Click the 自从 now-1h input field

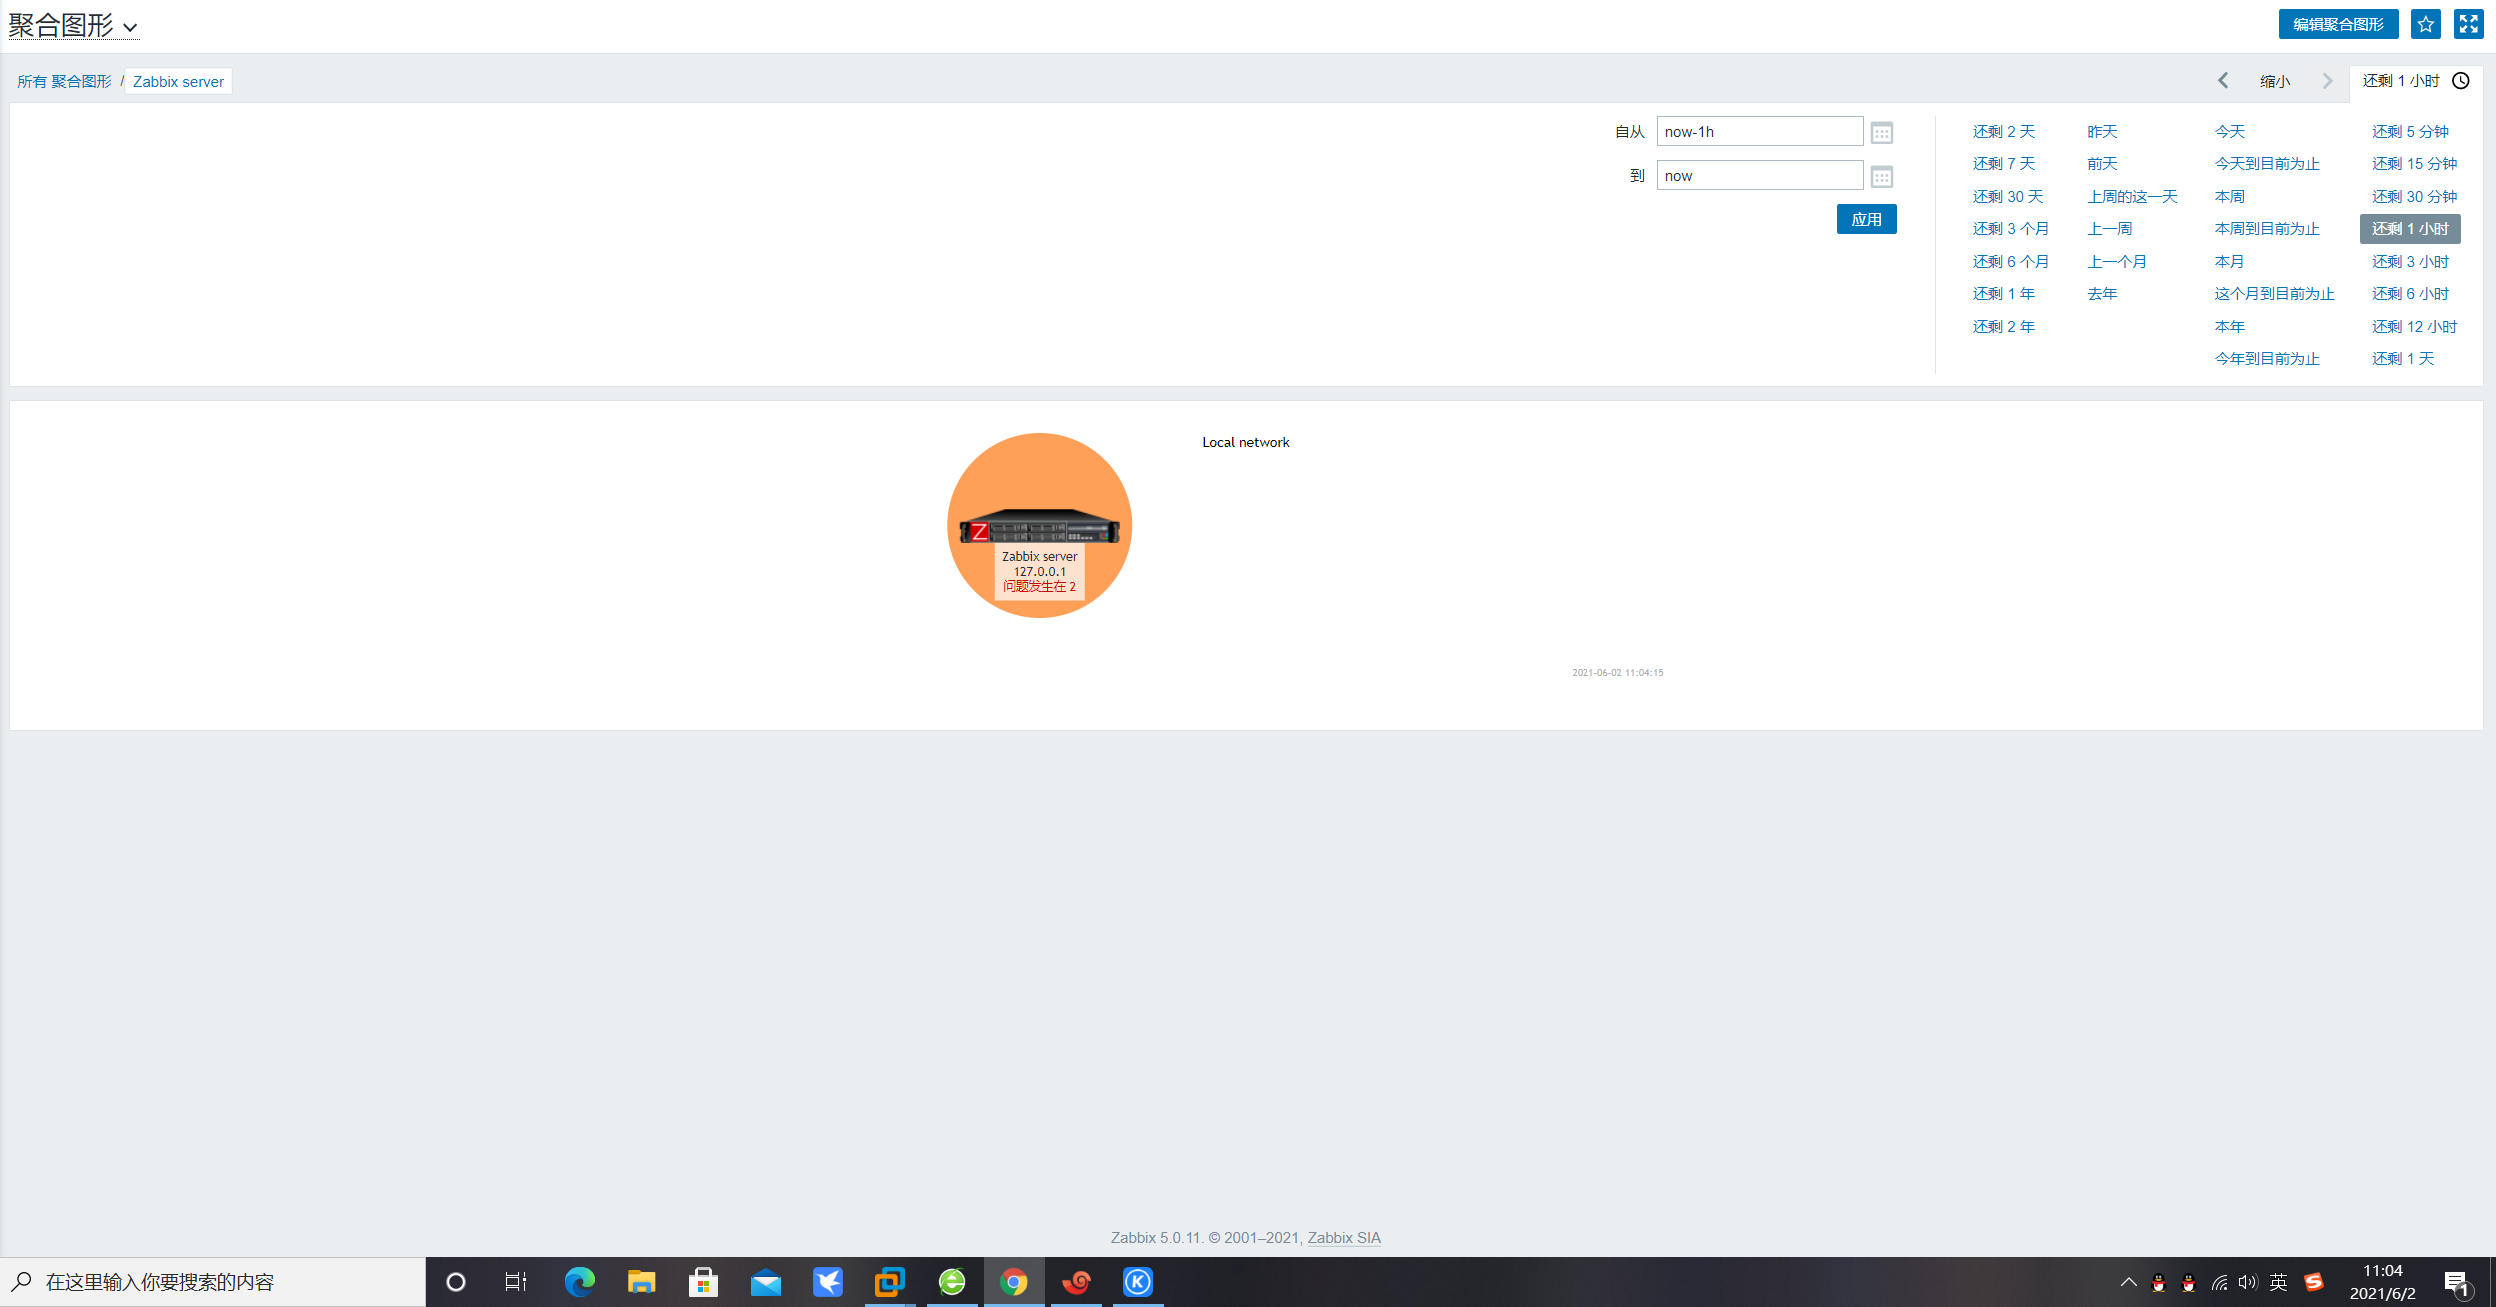pos(1758,132)
